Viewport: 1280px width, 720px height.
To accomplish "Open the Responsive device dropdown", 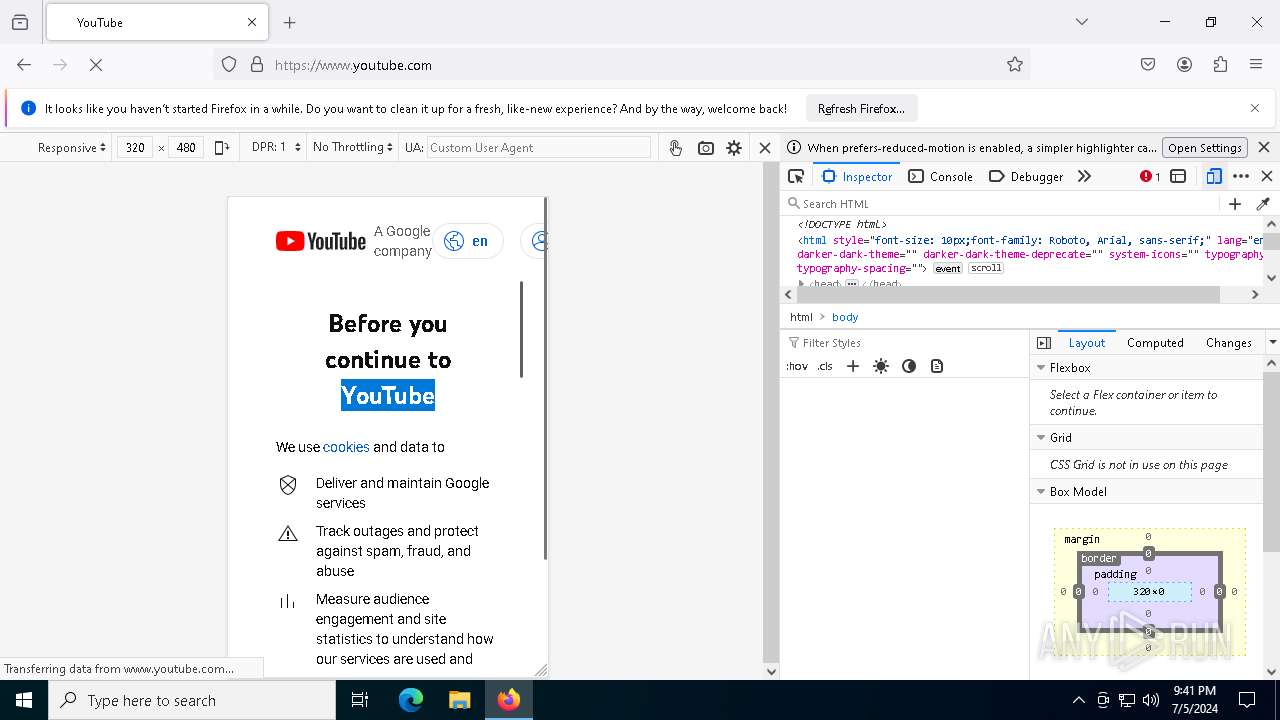I will click(x=72, y=147).
